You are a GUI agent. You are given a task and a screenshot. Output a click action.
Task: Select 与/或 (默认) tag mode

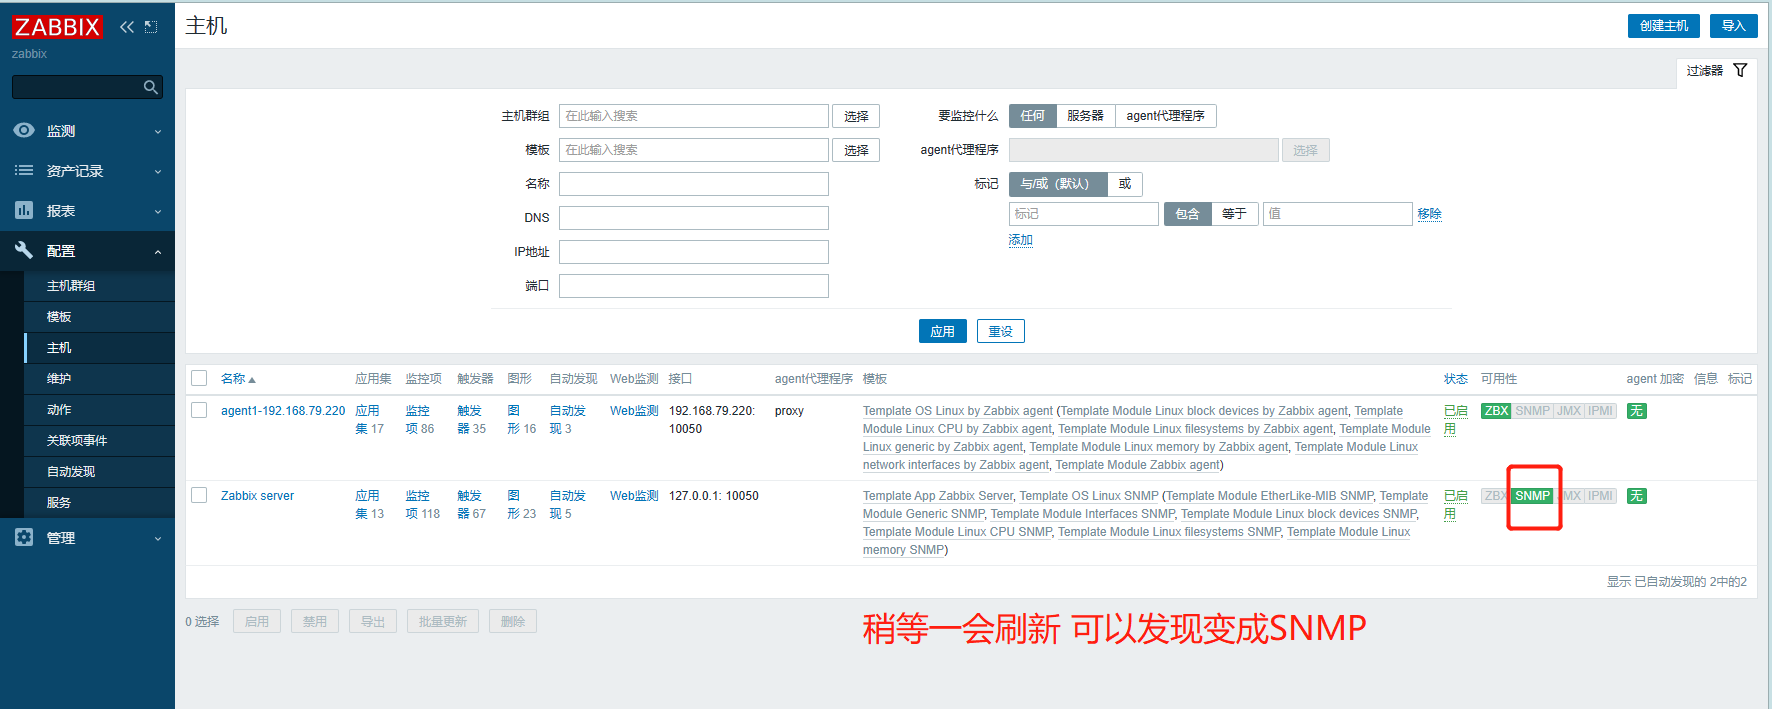click(1058, 184)
